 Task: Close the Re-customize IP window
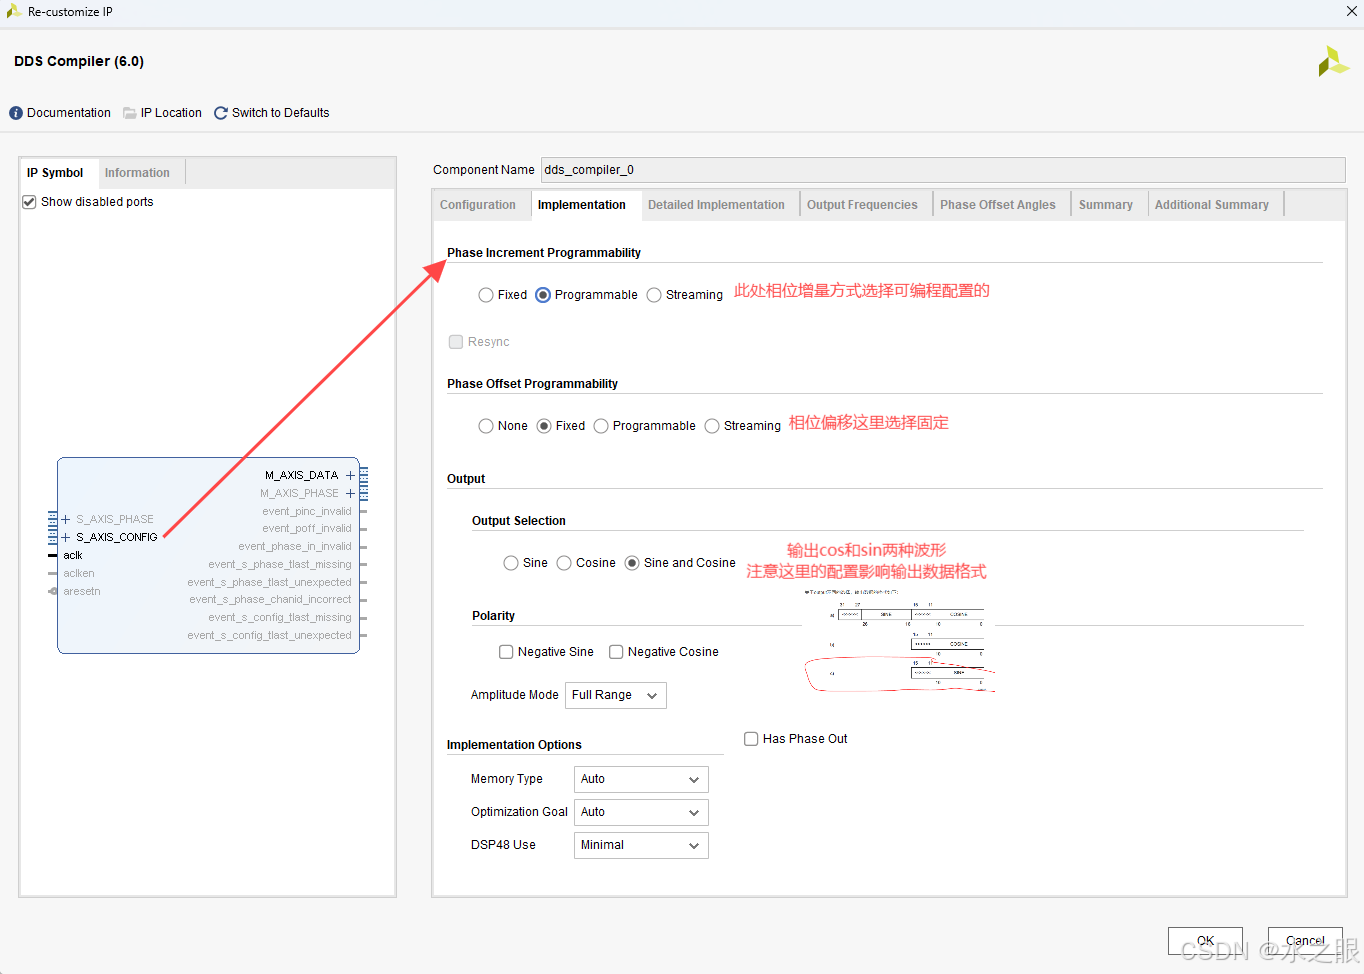pyautogui.click(x=1352, y=11)
